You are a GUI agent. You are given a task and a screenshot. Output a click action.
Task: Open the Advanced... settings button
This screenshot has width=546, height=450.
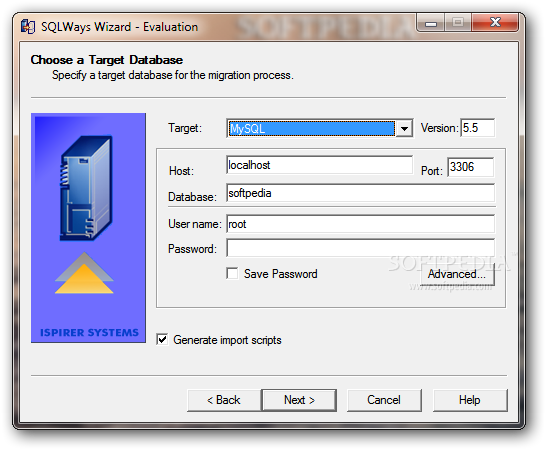[x=457, y=274]
